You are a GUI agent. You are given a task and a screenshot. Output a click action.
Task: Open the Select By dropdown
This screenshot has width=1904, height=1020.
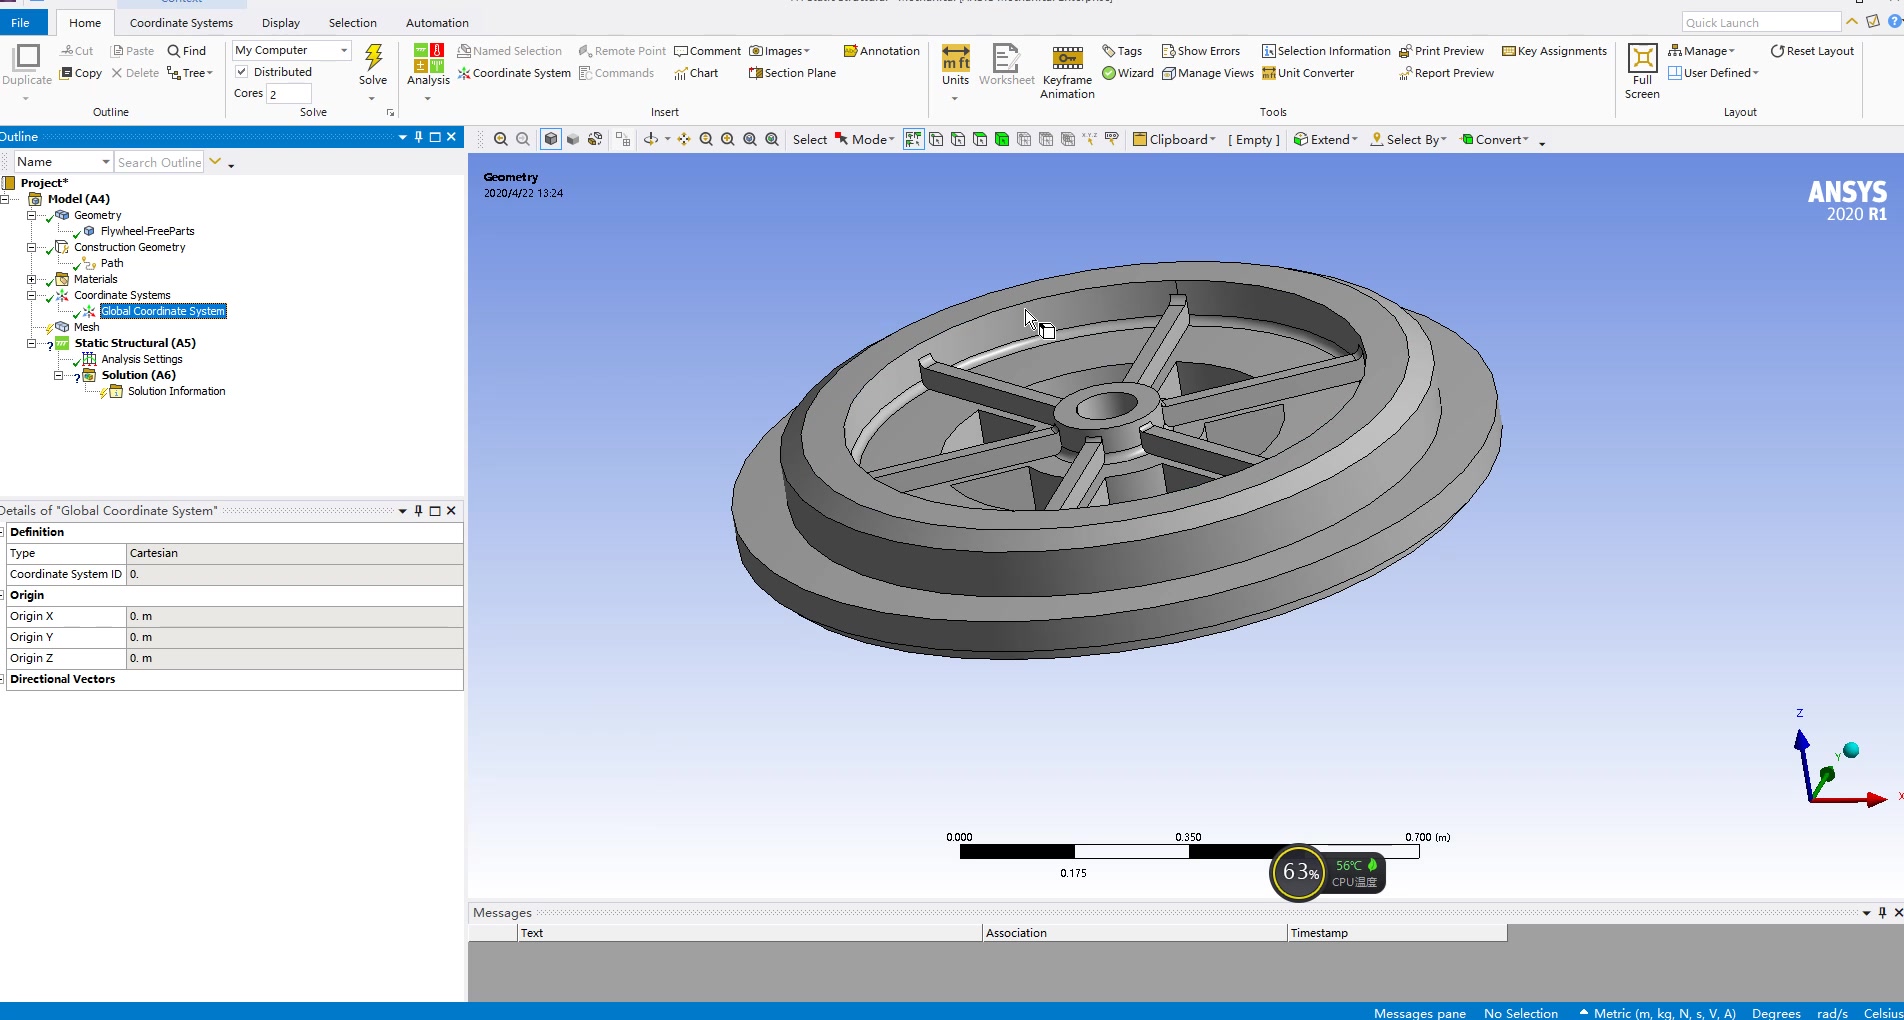pyautogui.click(x=1408, y=139)
